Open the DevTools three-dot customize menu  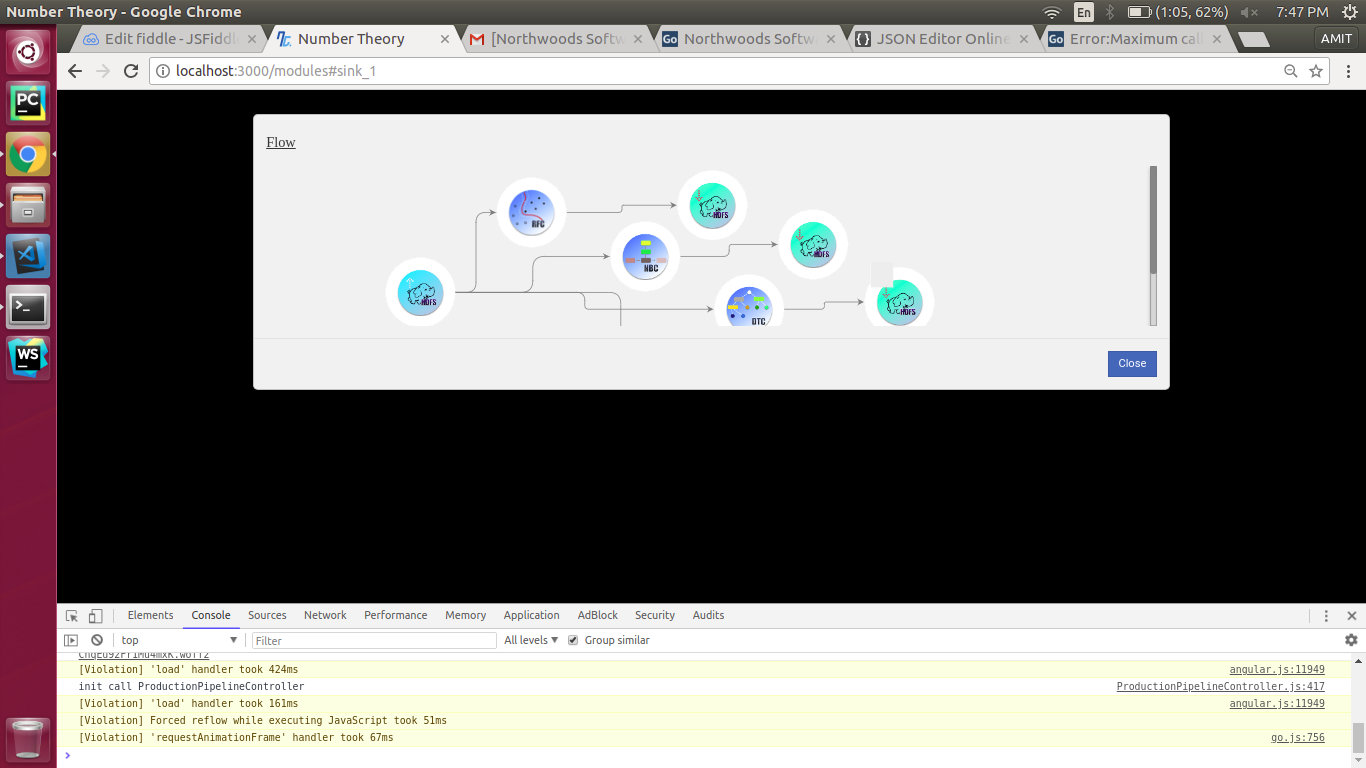1326,616
